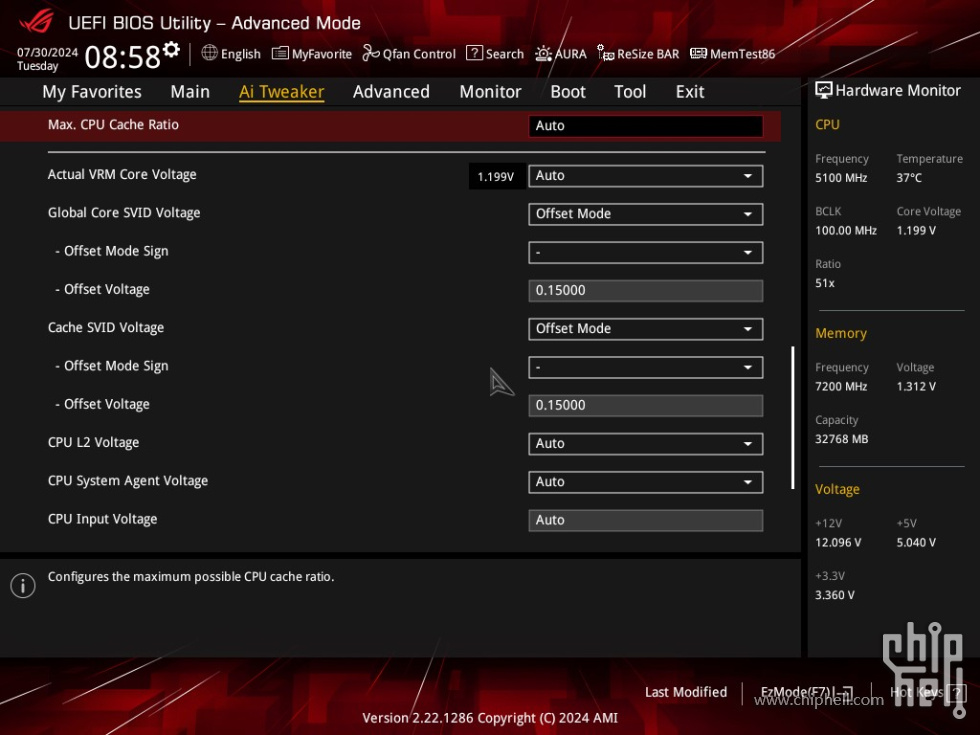Select the CPU L2 Voltage label

coord(93,442)
